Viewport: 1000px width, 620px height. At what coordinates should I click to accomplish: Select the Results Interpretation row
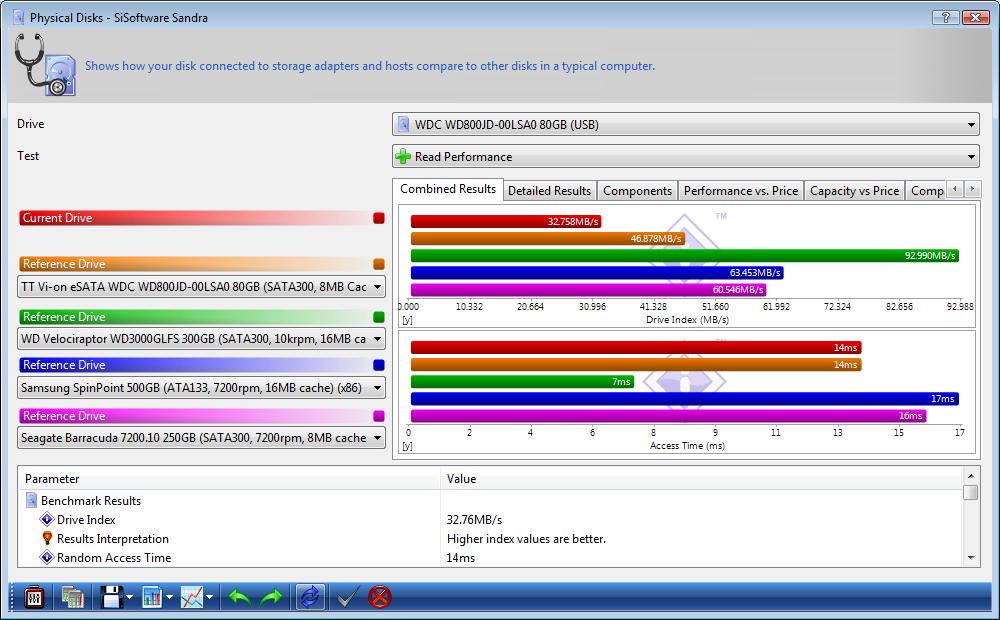[x=491, y=539]
